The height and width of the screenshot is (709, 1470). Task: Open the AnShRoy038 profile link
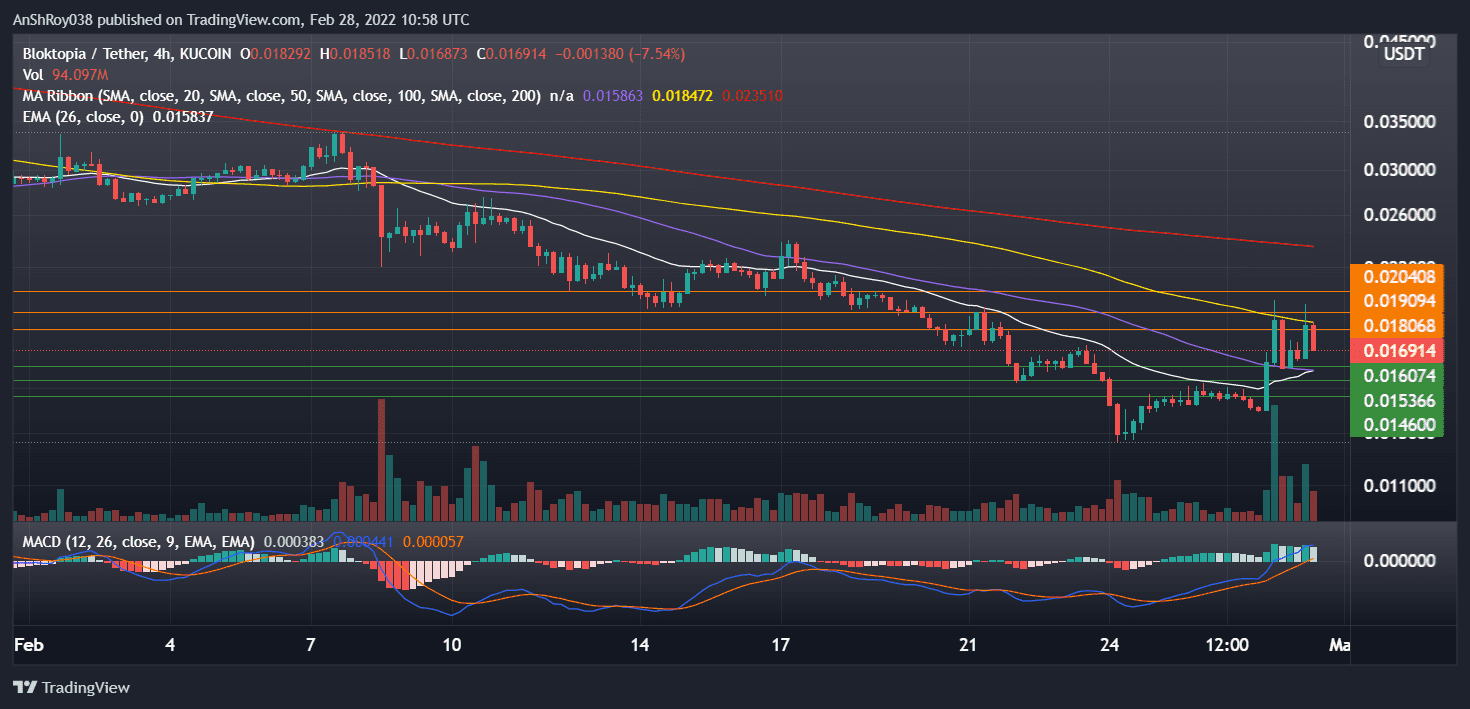coord(53,19)
